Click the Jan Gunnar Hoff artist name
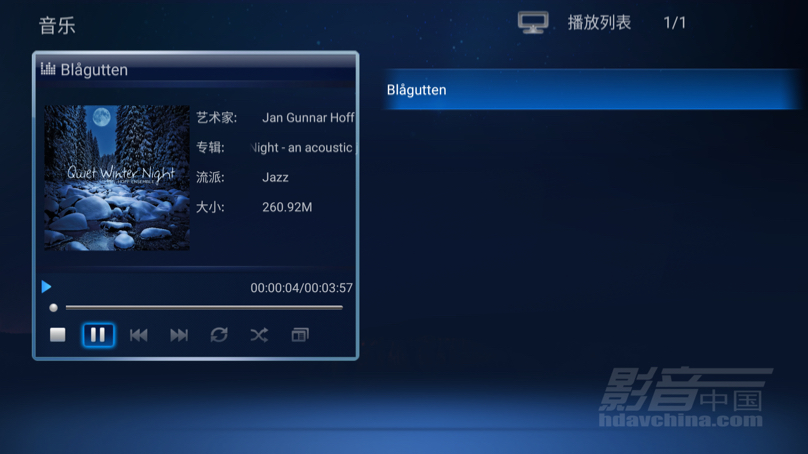The image size is (808, 454). pyautogui.click(x=308, y=117)
